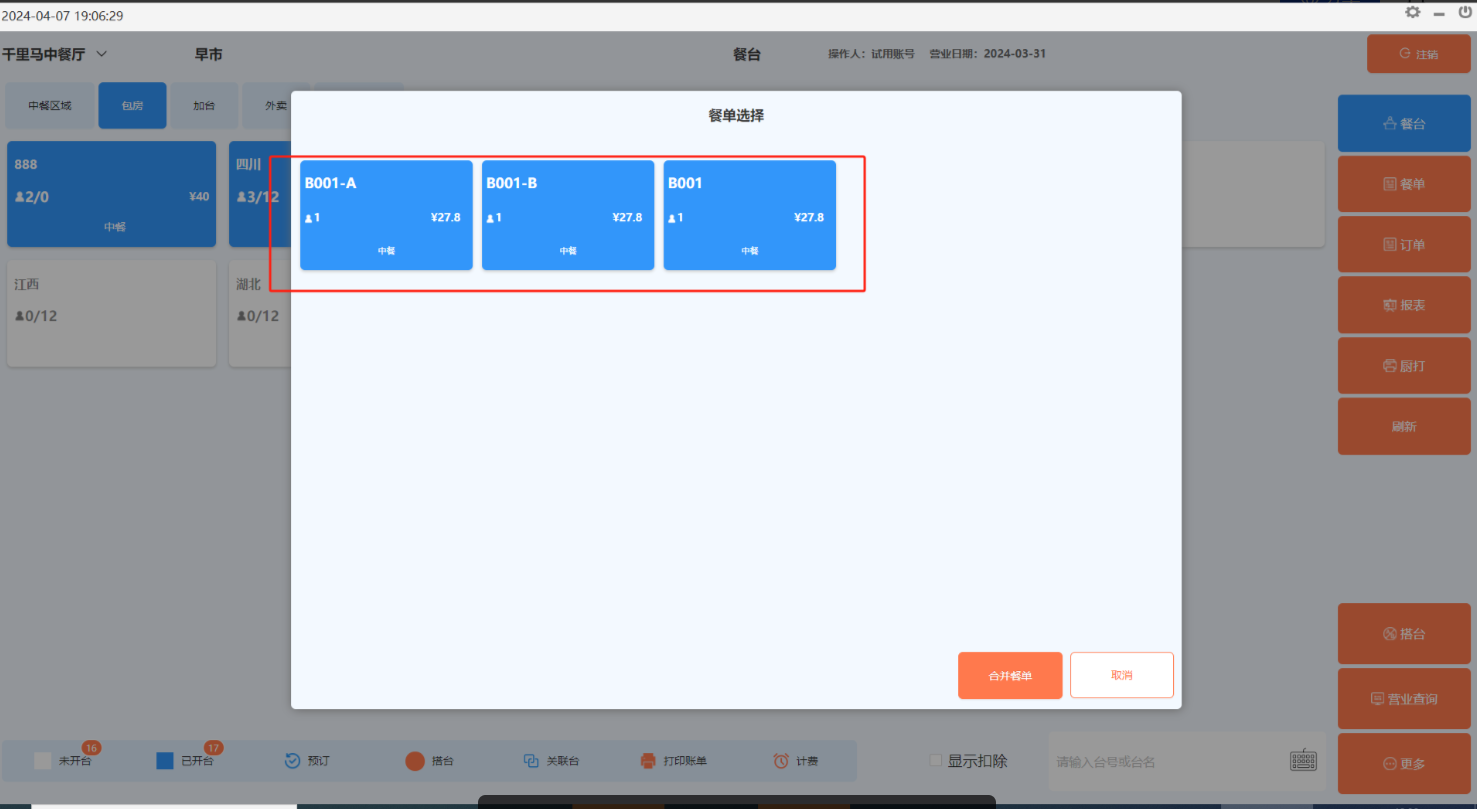Toggle the 未开台 status filter box

coord(42,761)
